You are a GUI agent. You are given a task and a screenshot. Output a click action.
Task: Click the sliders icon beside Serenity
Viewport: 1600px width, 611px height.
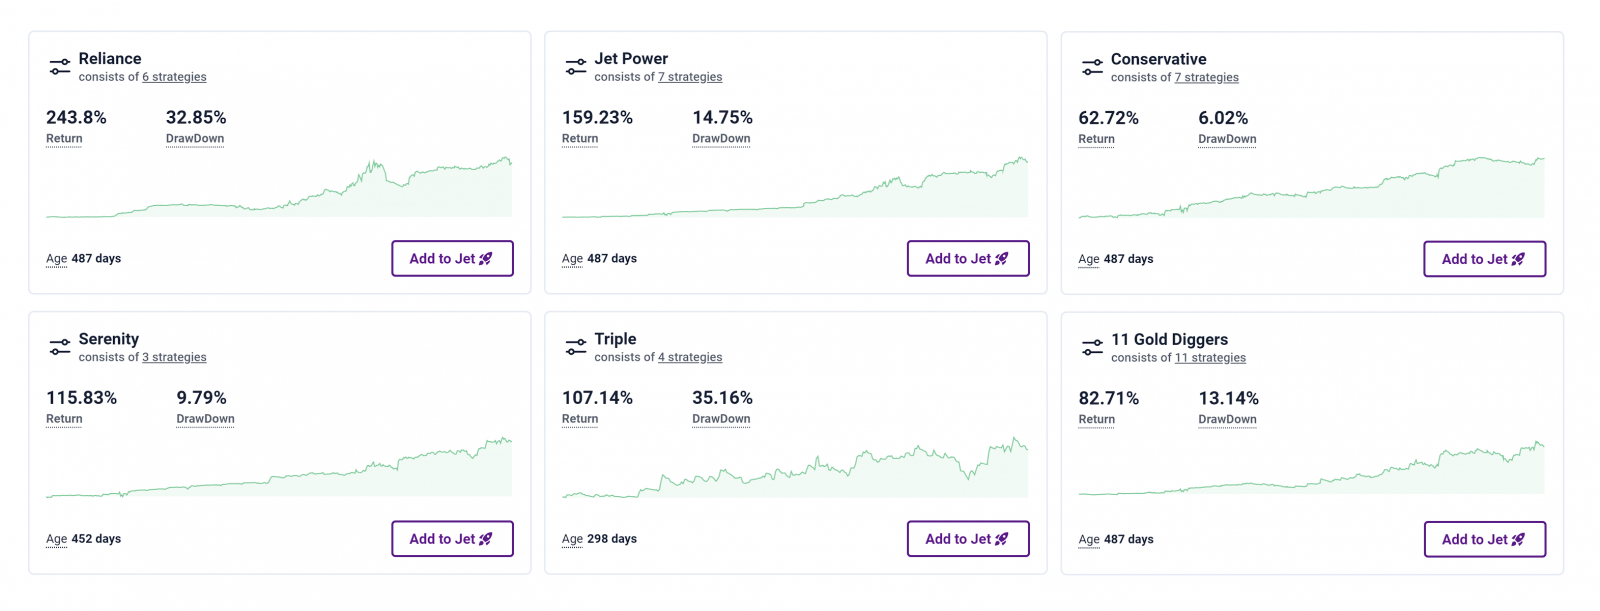pyautogui.click(x=60, y=347)
